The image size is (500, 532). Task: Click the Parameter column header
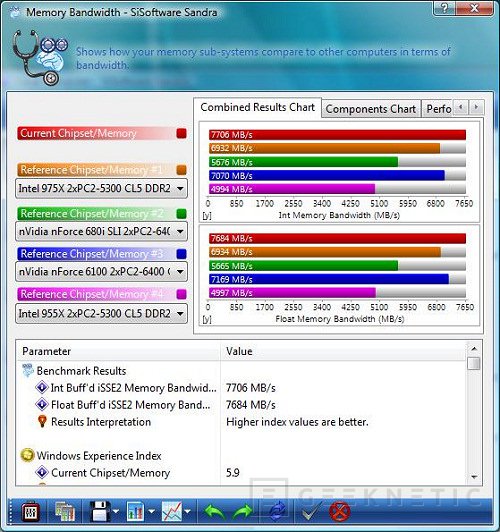118,351
